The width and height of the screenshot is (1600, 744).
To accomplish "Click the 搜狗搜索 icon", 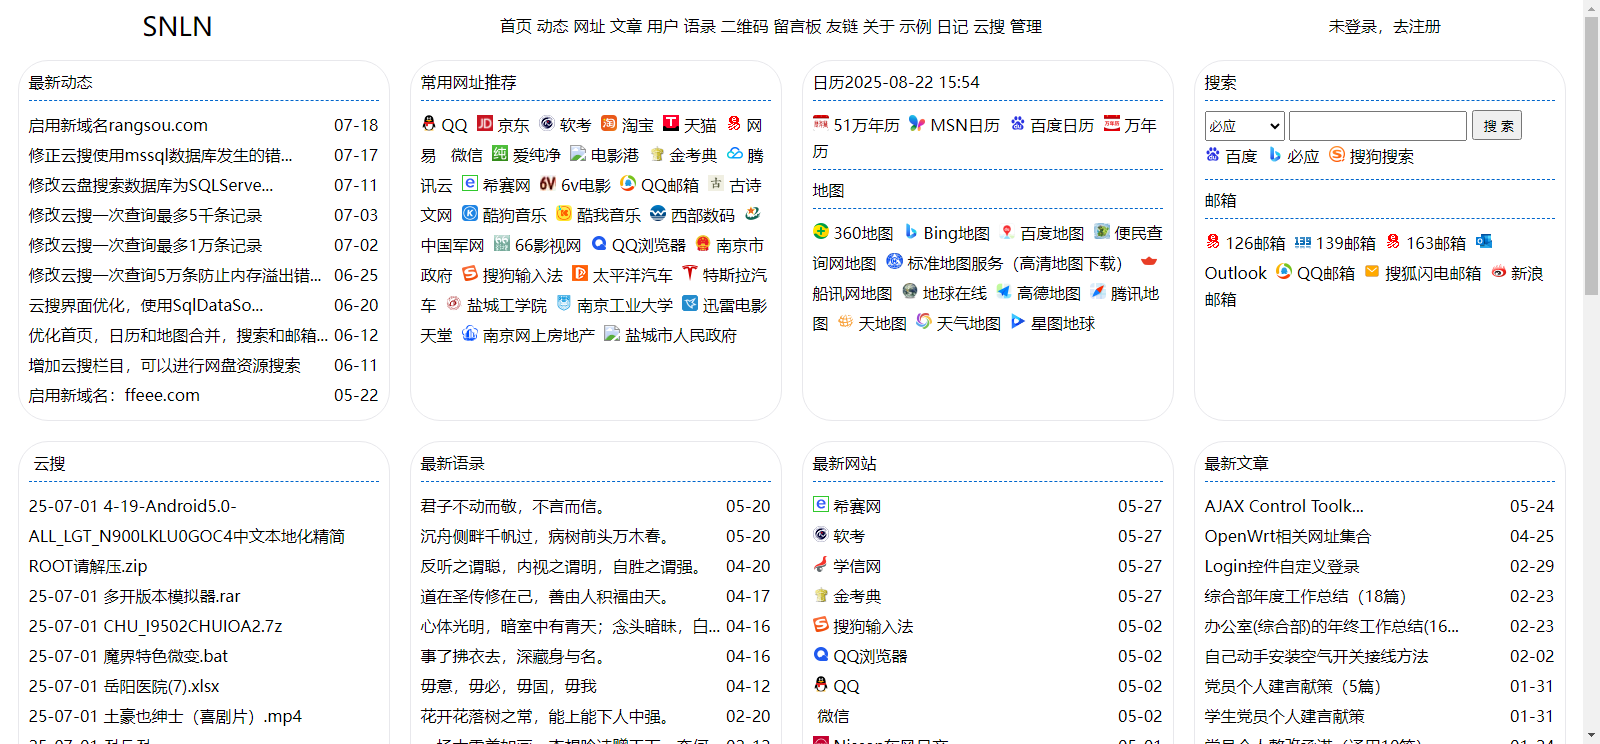I will point(1337,155).
